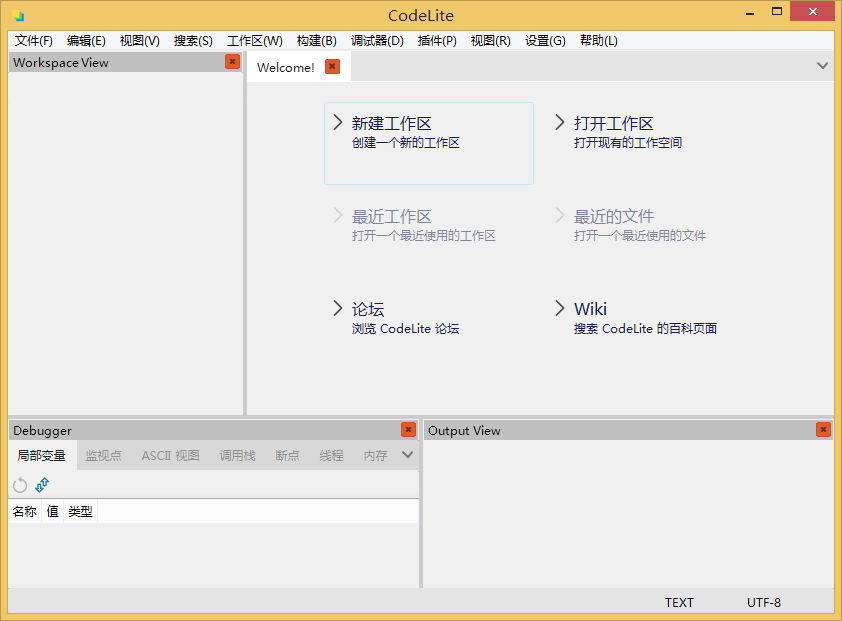Screen dimensions: 842x621
Task: Click the refresh icon in the Debugger panel
Action: 19,484
